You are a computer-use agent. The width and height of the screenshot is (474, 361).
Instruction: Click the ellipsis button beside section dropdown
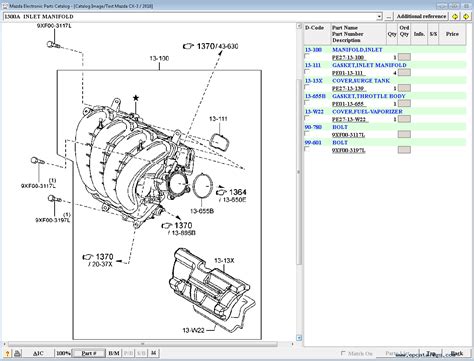click(389, 16)
